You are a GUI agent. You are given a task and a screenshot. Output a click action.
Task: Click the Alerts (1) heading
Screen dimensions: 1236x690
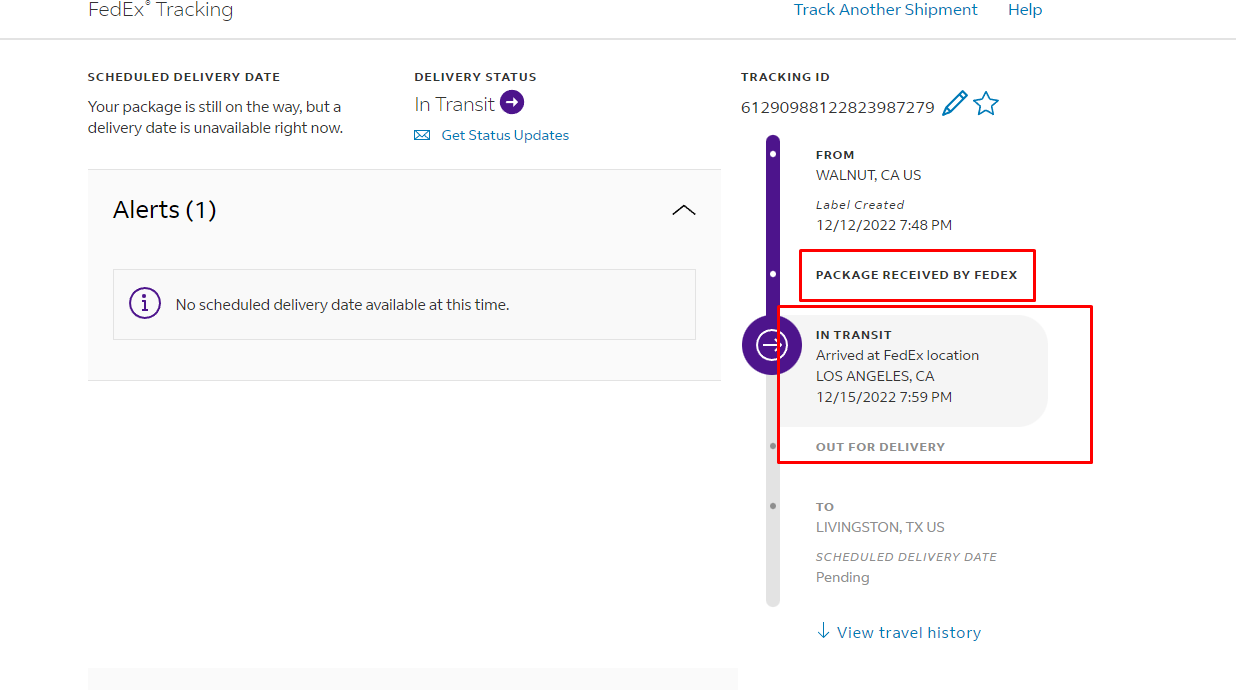(x=165, y=210)
